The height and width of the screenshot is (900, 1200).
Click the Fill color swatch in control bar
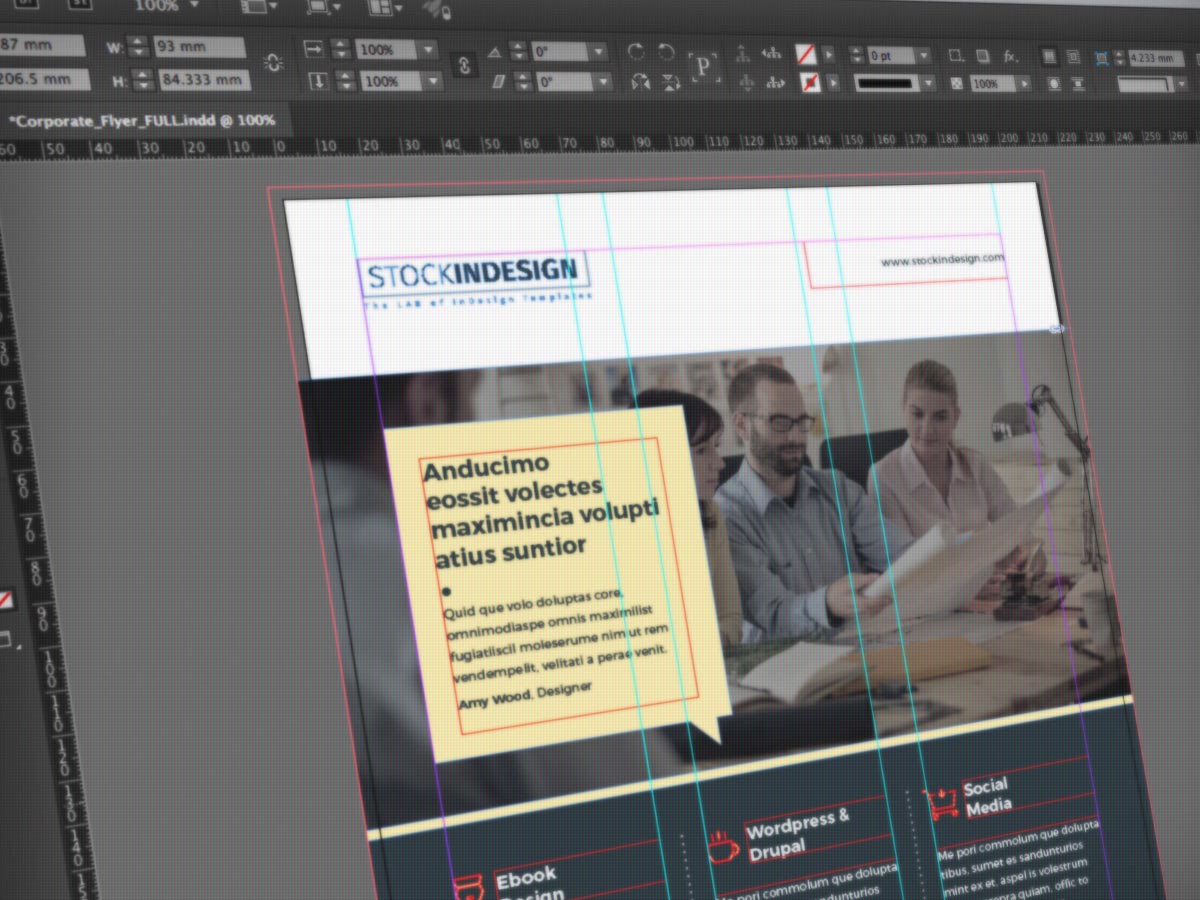806,53
